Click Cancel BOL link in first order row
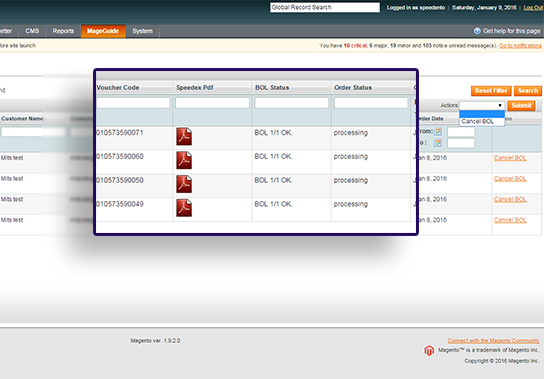Image resolution: width=544 pixels, height=379 pixels. (510, 158)
